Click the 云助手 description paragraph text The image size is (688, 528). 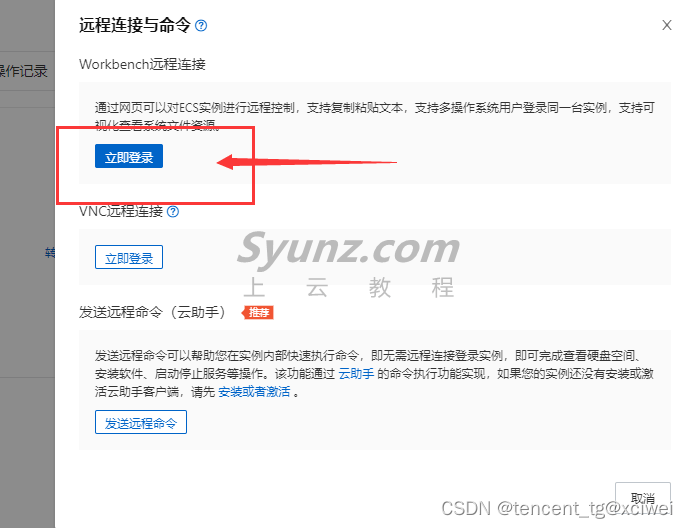coord(375,374)
